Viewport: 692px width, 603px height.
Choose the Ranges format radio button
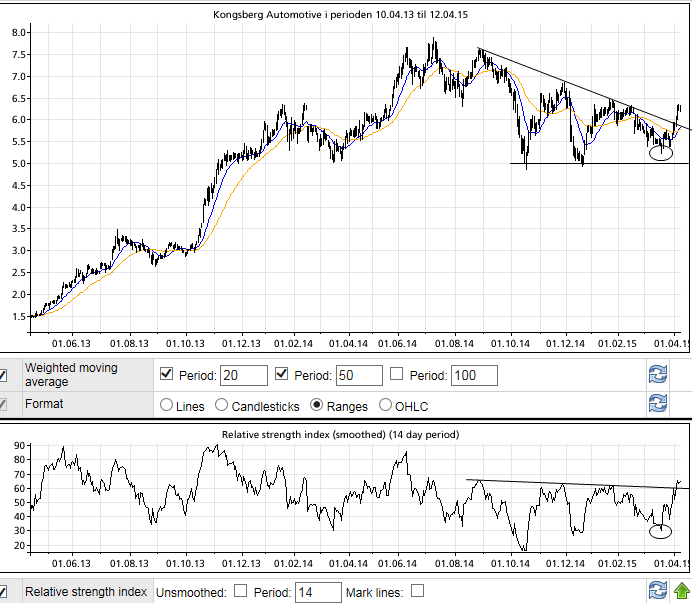pyautogui.click(x=318, y=406)
